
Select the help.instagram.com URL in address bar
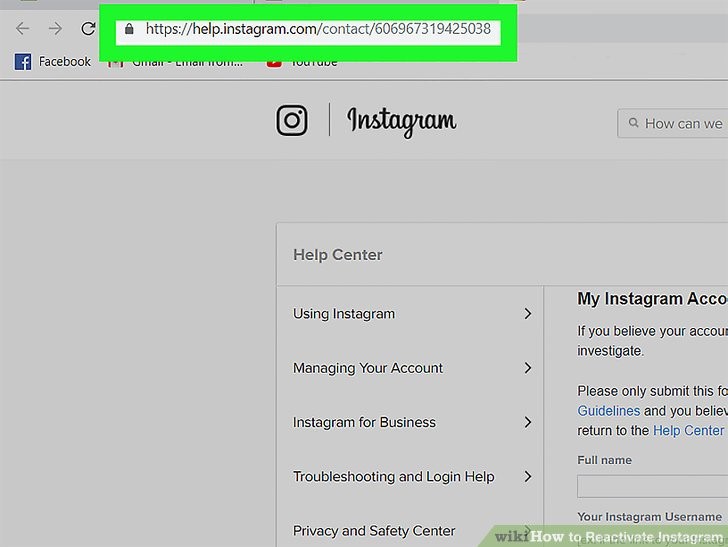pos(318,29)
